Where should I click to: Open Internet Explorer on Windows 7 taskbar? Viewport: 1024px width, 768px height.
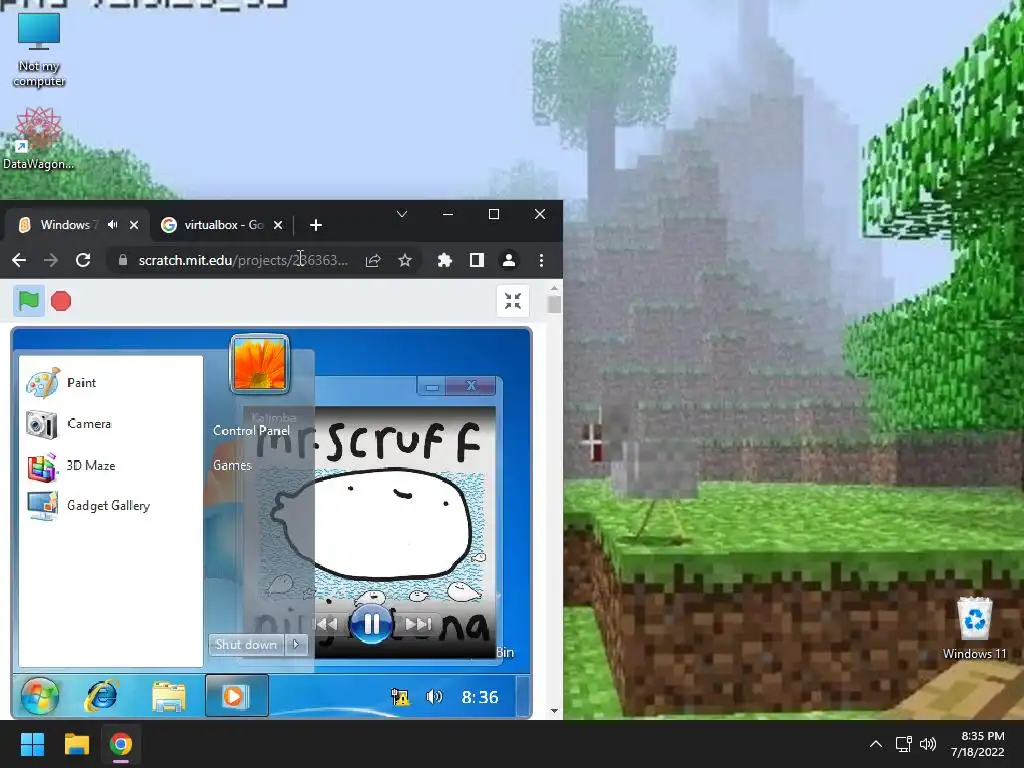[x=101, y=696]
